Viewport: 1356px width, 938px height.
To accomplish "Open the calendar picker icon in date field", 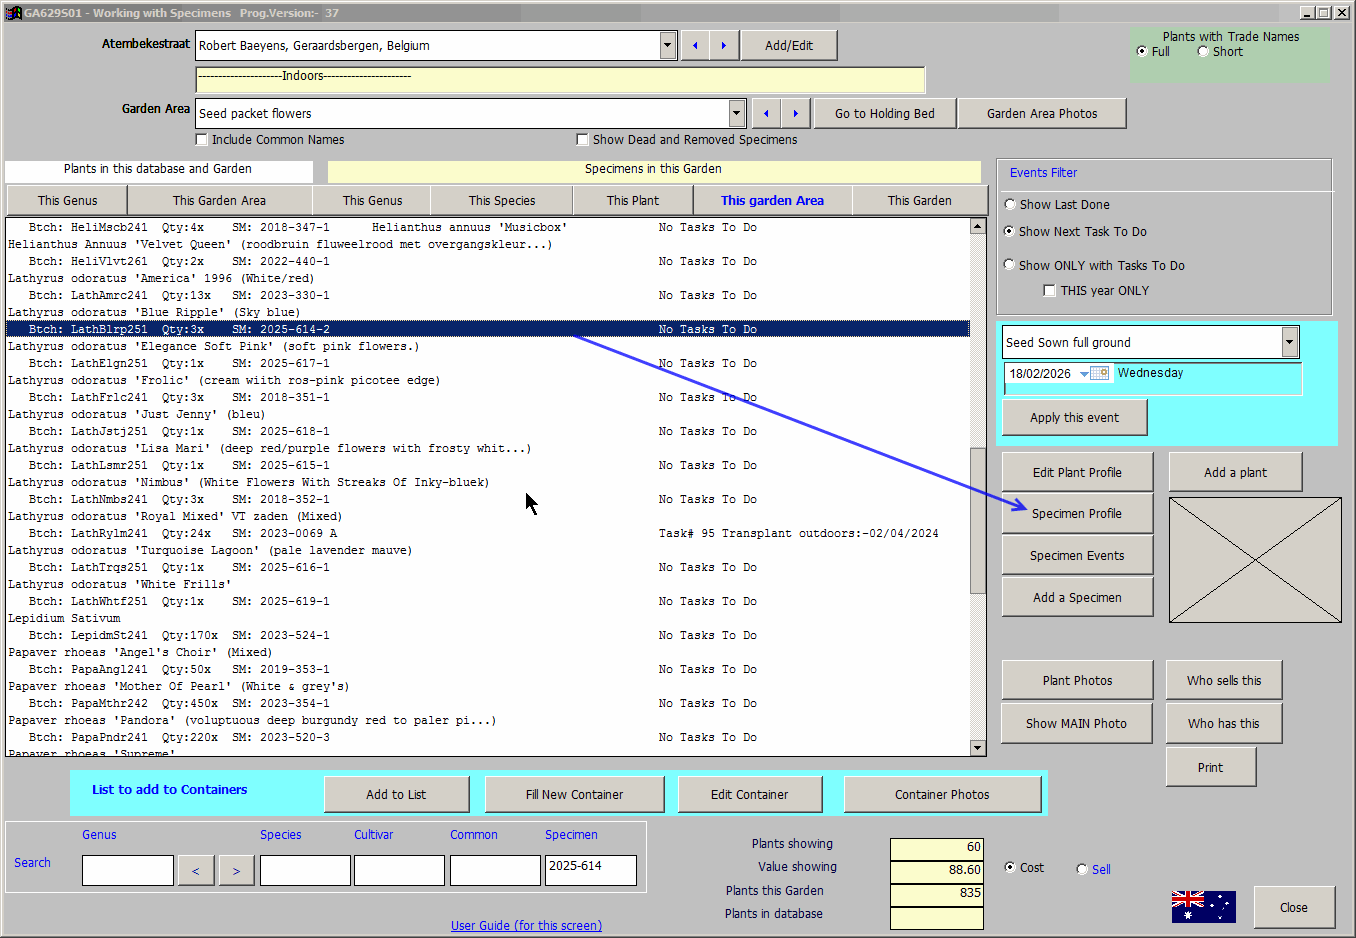I will click(x=1099, y=374).
